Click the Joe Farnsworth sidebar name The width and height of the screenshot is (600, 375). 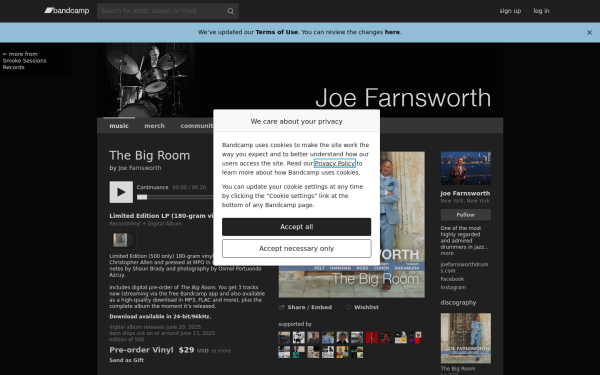(465, 194)
